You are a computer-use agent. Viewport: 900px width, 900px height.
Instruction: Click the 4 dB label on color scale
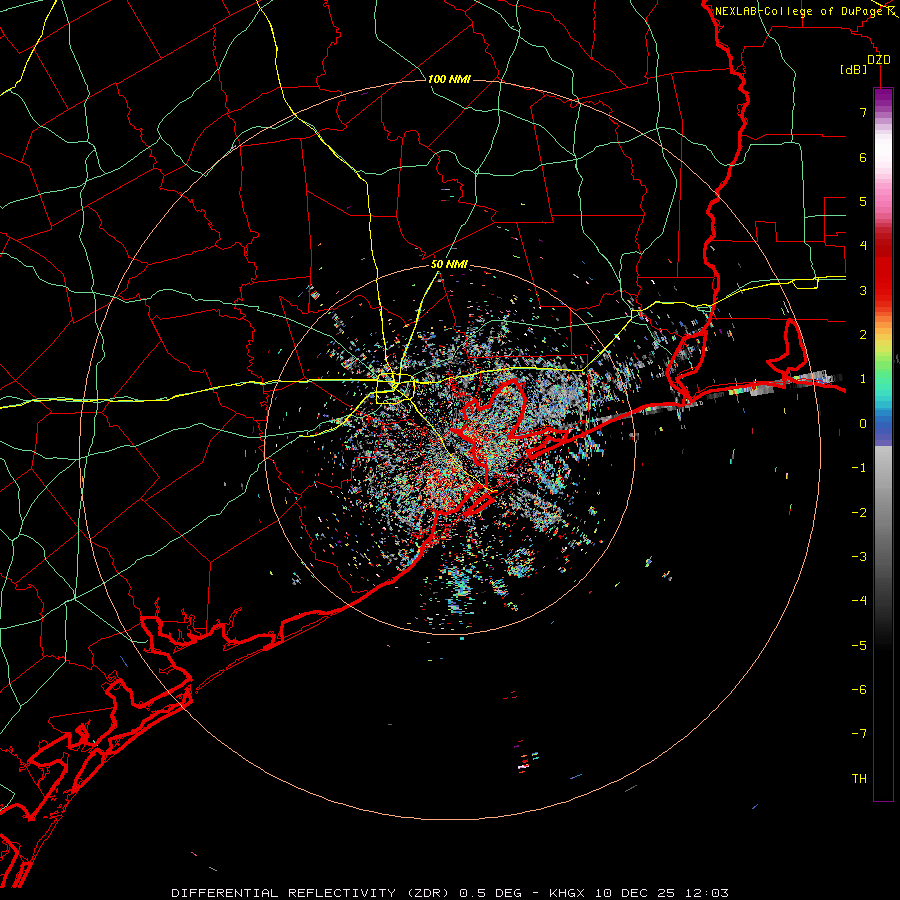tap(863, 246)
